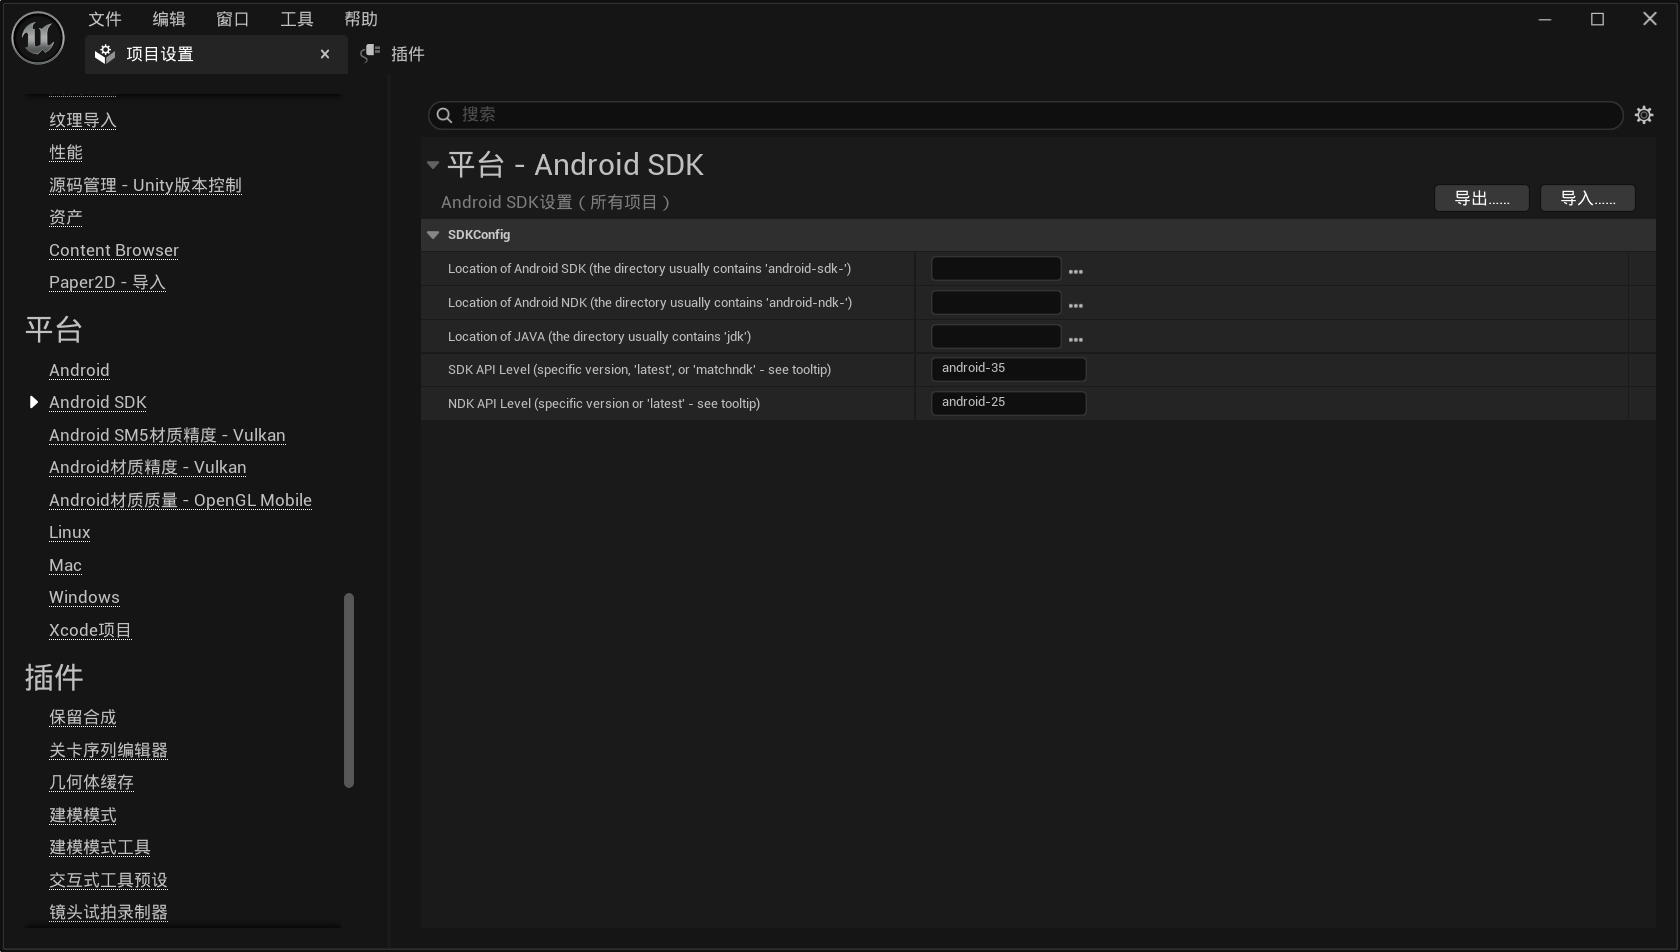Click the plugin icon on the 插件 tab
1680x952 pixels.
pos(370,53)
